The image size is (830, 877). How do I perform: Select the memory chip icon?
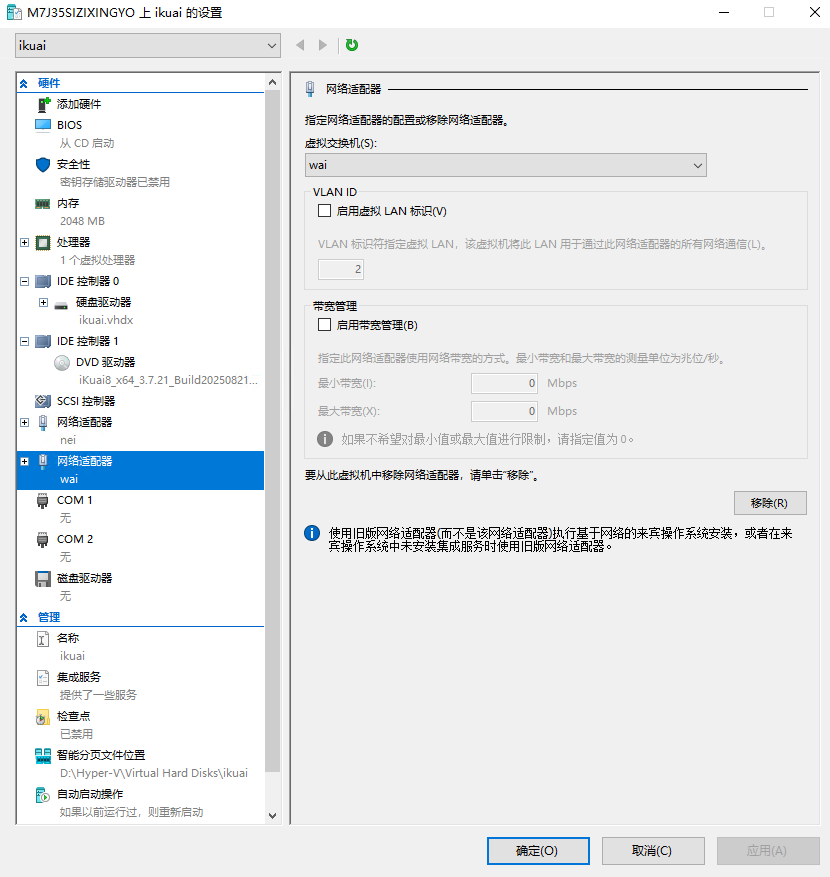point(43,203)
